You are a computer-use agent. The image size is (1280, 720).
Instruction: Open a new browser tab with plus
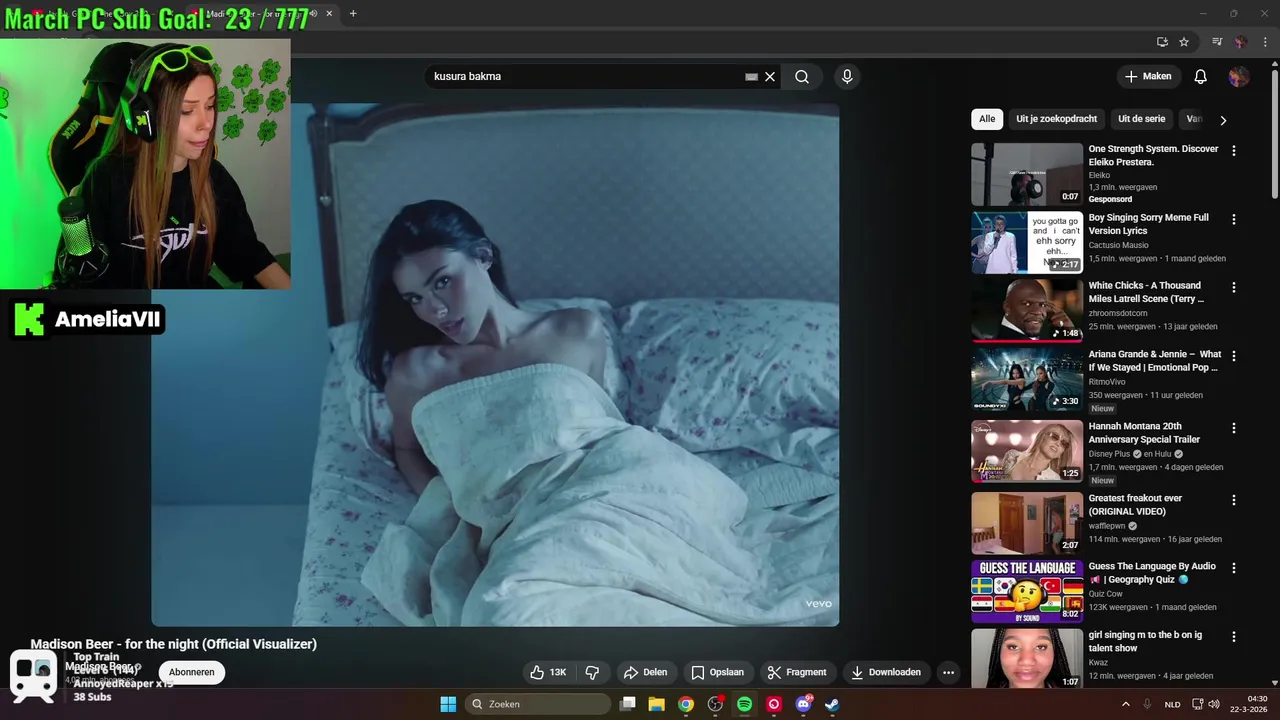tap(353, 13)
